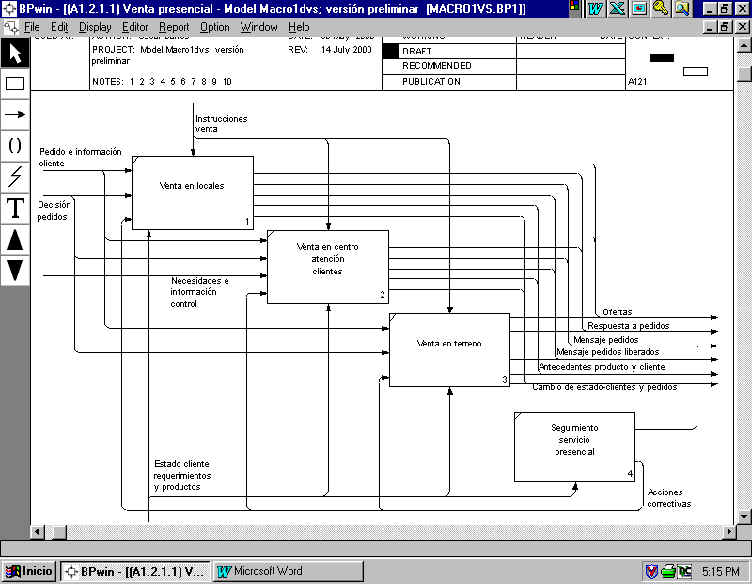This screenshot has height=584, width=752.
Task: Open the Editor menu
Action: [x=135, y=27]
